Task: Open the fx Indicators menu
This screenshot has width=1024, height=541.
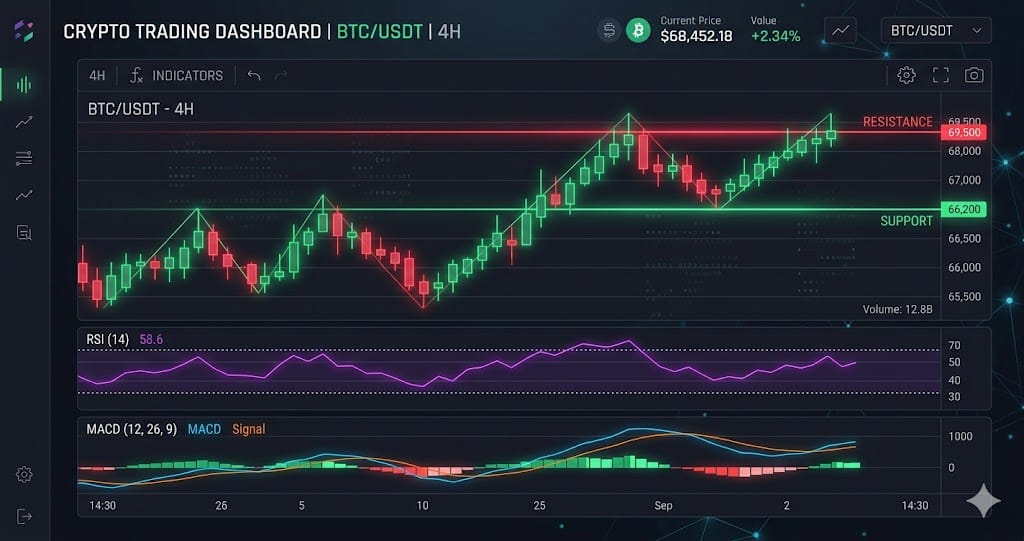Action: coord(176,76)
